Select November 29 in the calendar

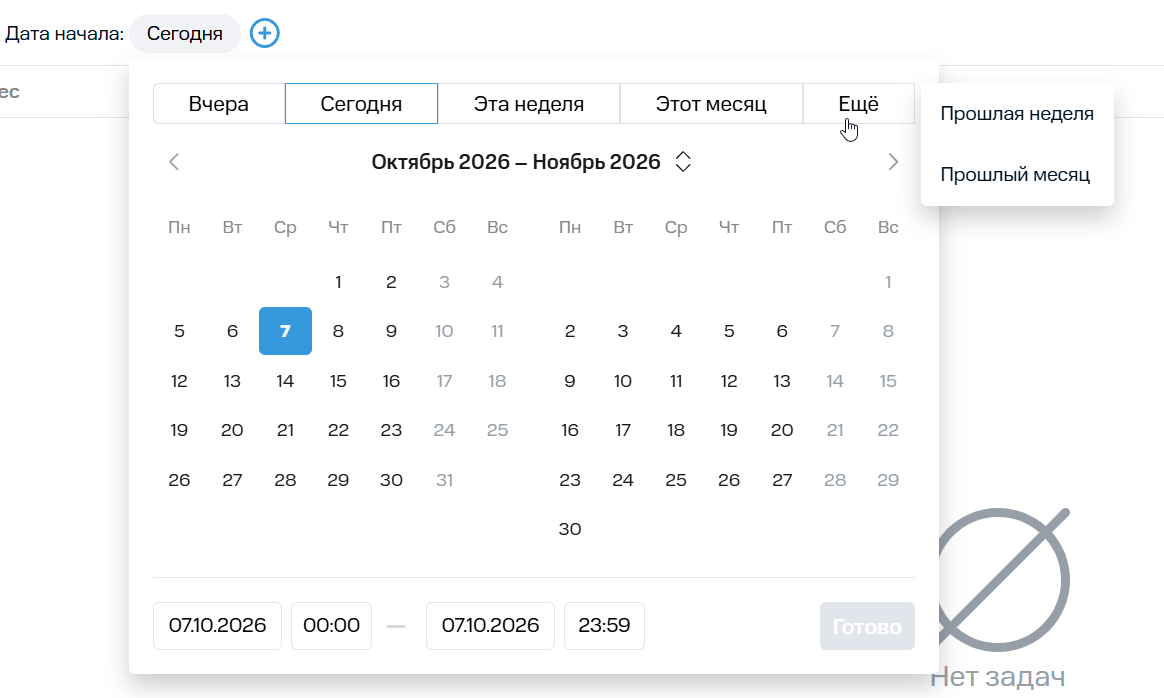(x=888, y=480)
